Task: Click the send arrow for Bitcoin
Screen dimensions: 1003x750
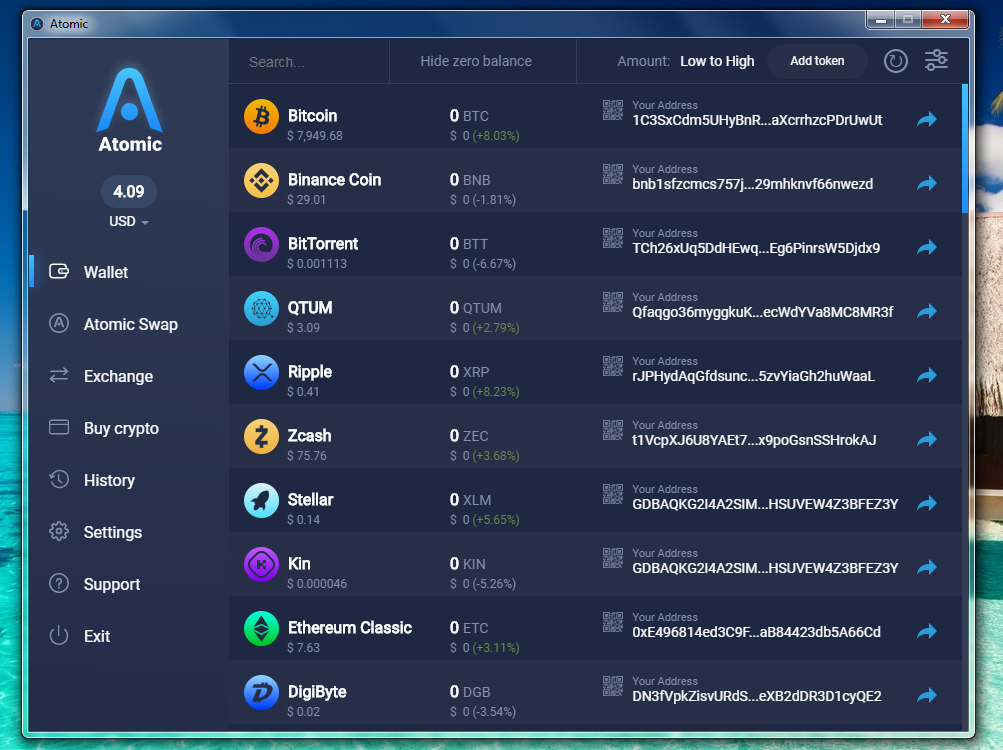Action: pos(927,119)
